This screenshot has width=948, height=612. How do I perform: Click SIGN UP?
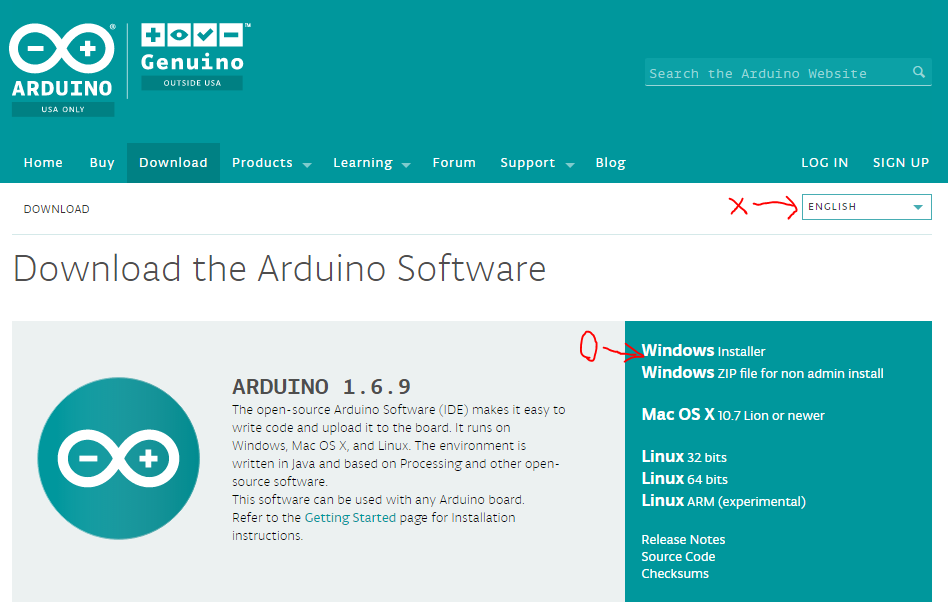pyautogui.click(x=901, y=163)
